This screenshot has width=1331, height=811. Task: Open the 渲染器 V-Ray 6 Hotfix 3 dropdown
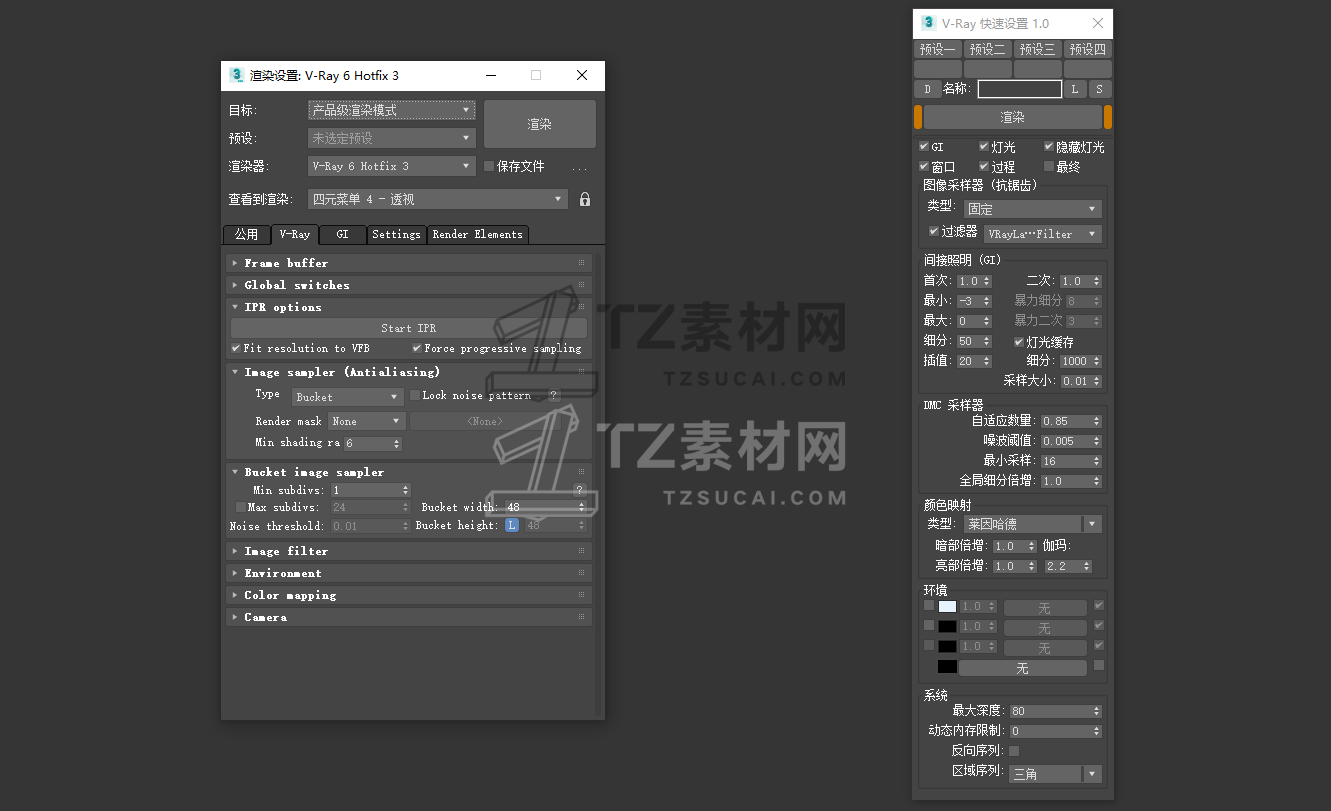pyautogui.click(x=391, y=166)
